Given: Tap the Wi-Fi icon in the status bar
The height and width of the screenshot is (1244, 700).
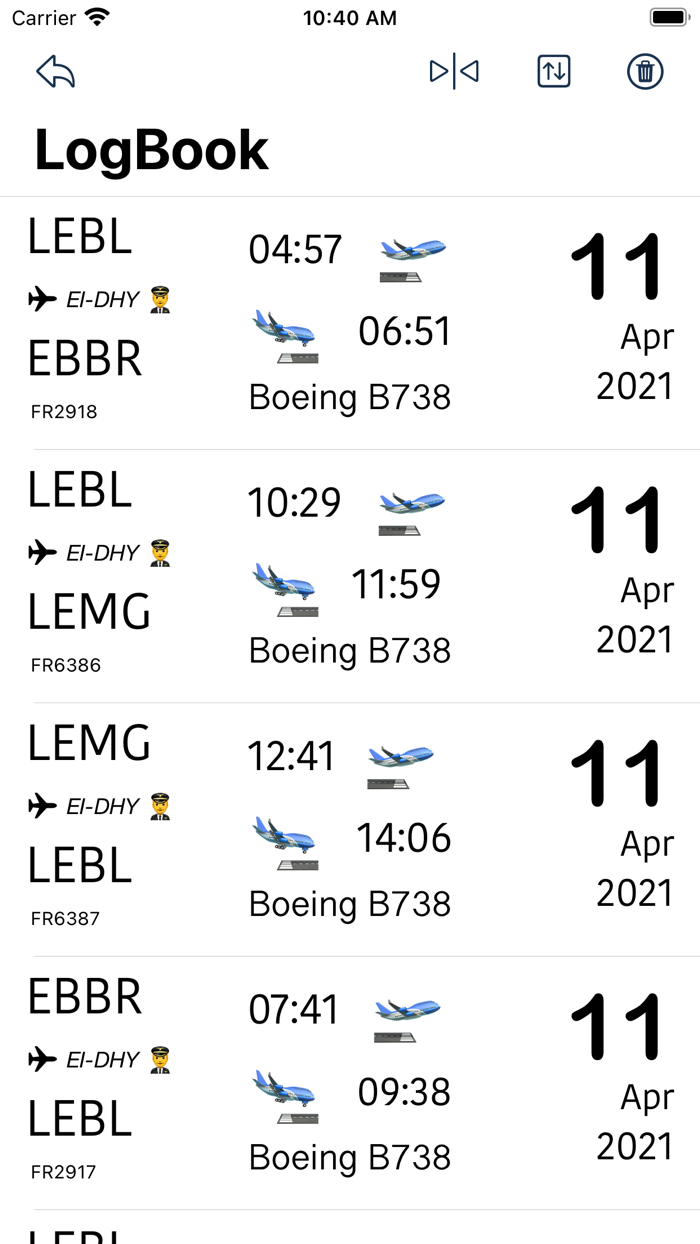Looking at the screenshot, I should [x=93, y=16].
